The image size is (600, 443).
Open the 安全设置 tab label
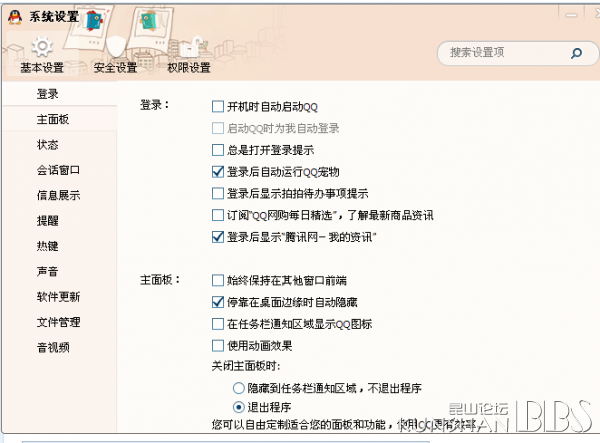click(x=115, y=68)
